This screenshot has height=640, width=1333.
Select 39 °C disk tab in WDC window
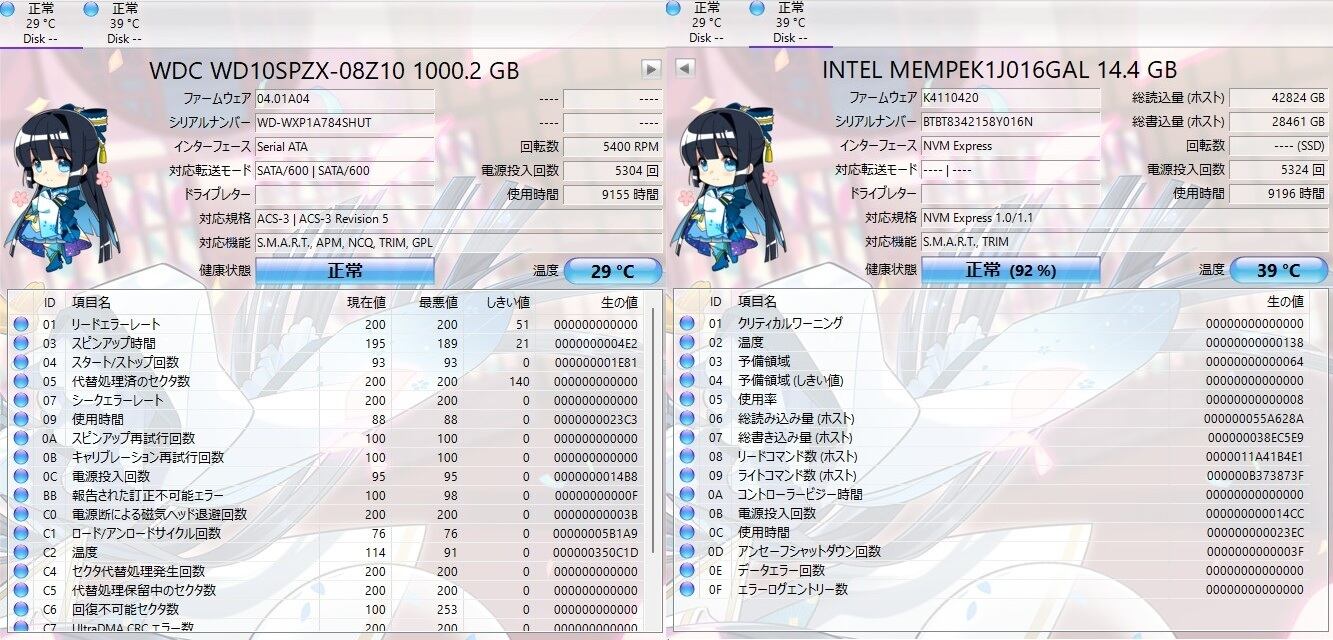(124, 23)
